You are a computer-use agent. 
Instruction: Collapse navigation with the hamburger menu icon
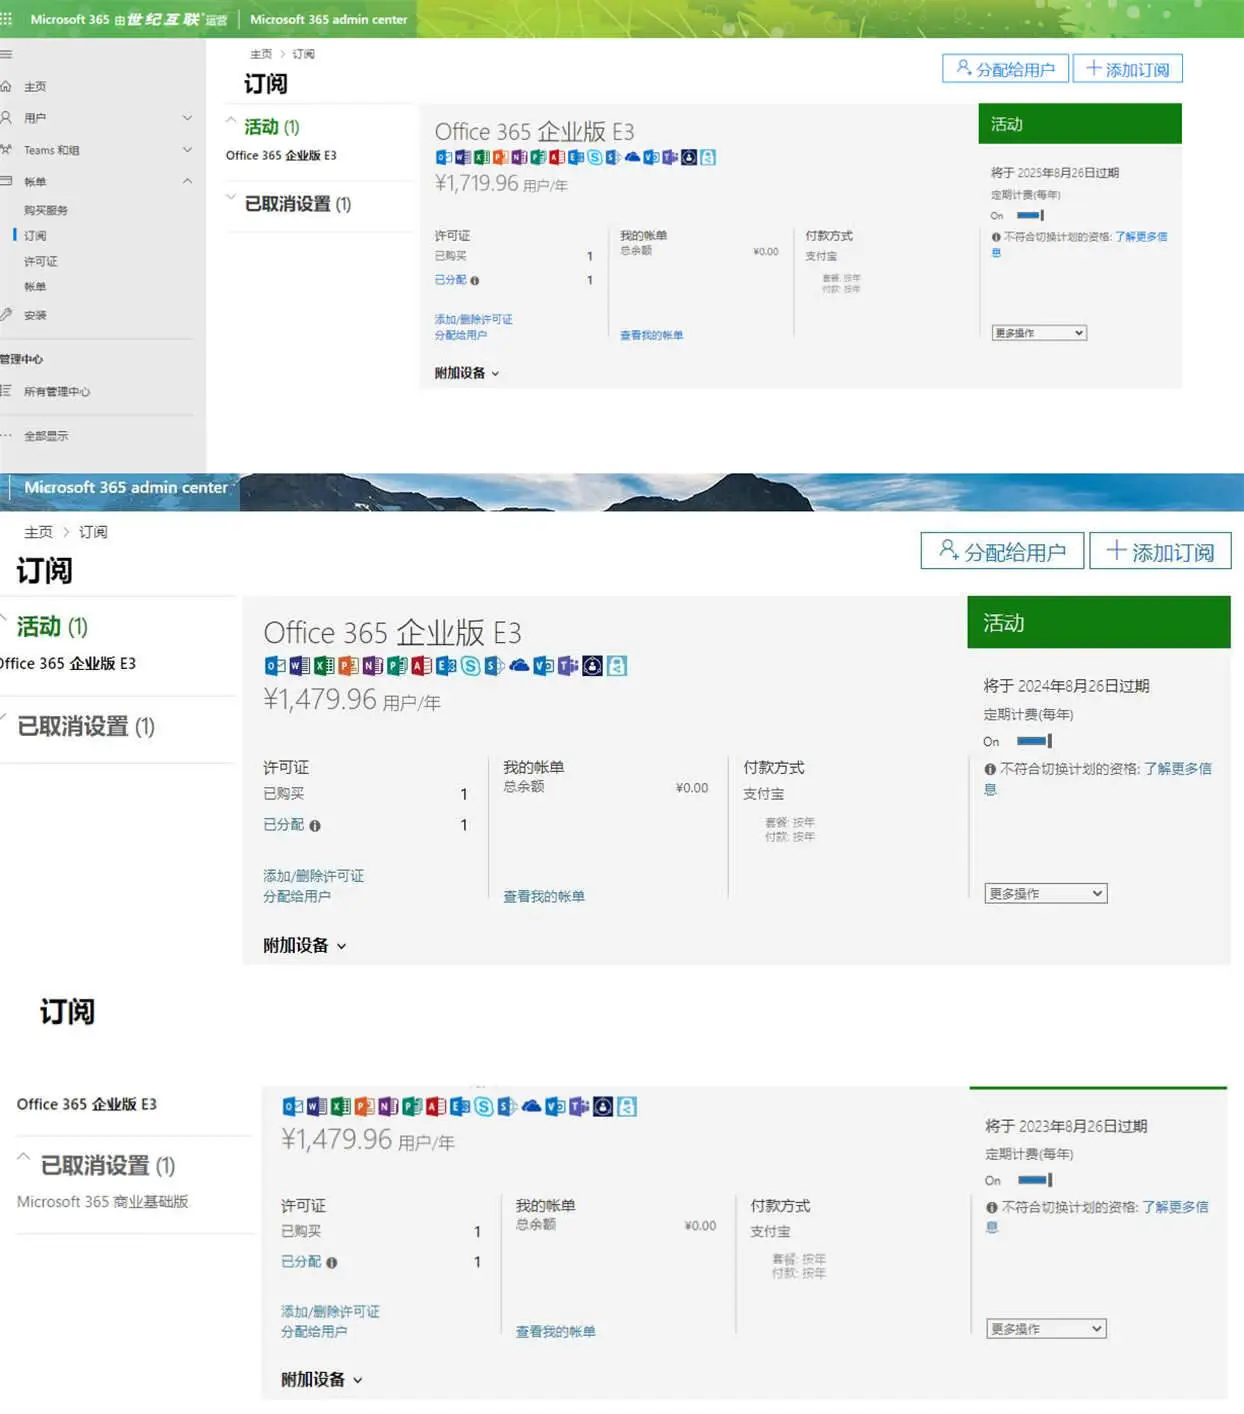point(6,54)
